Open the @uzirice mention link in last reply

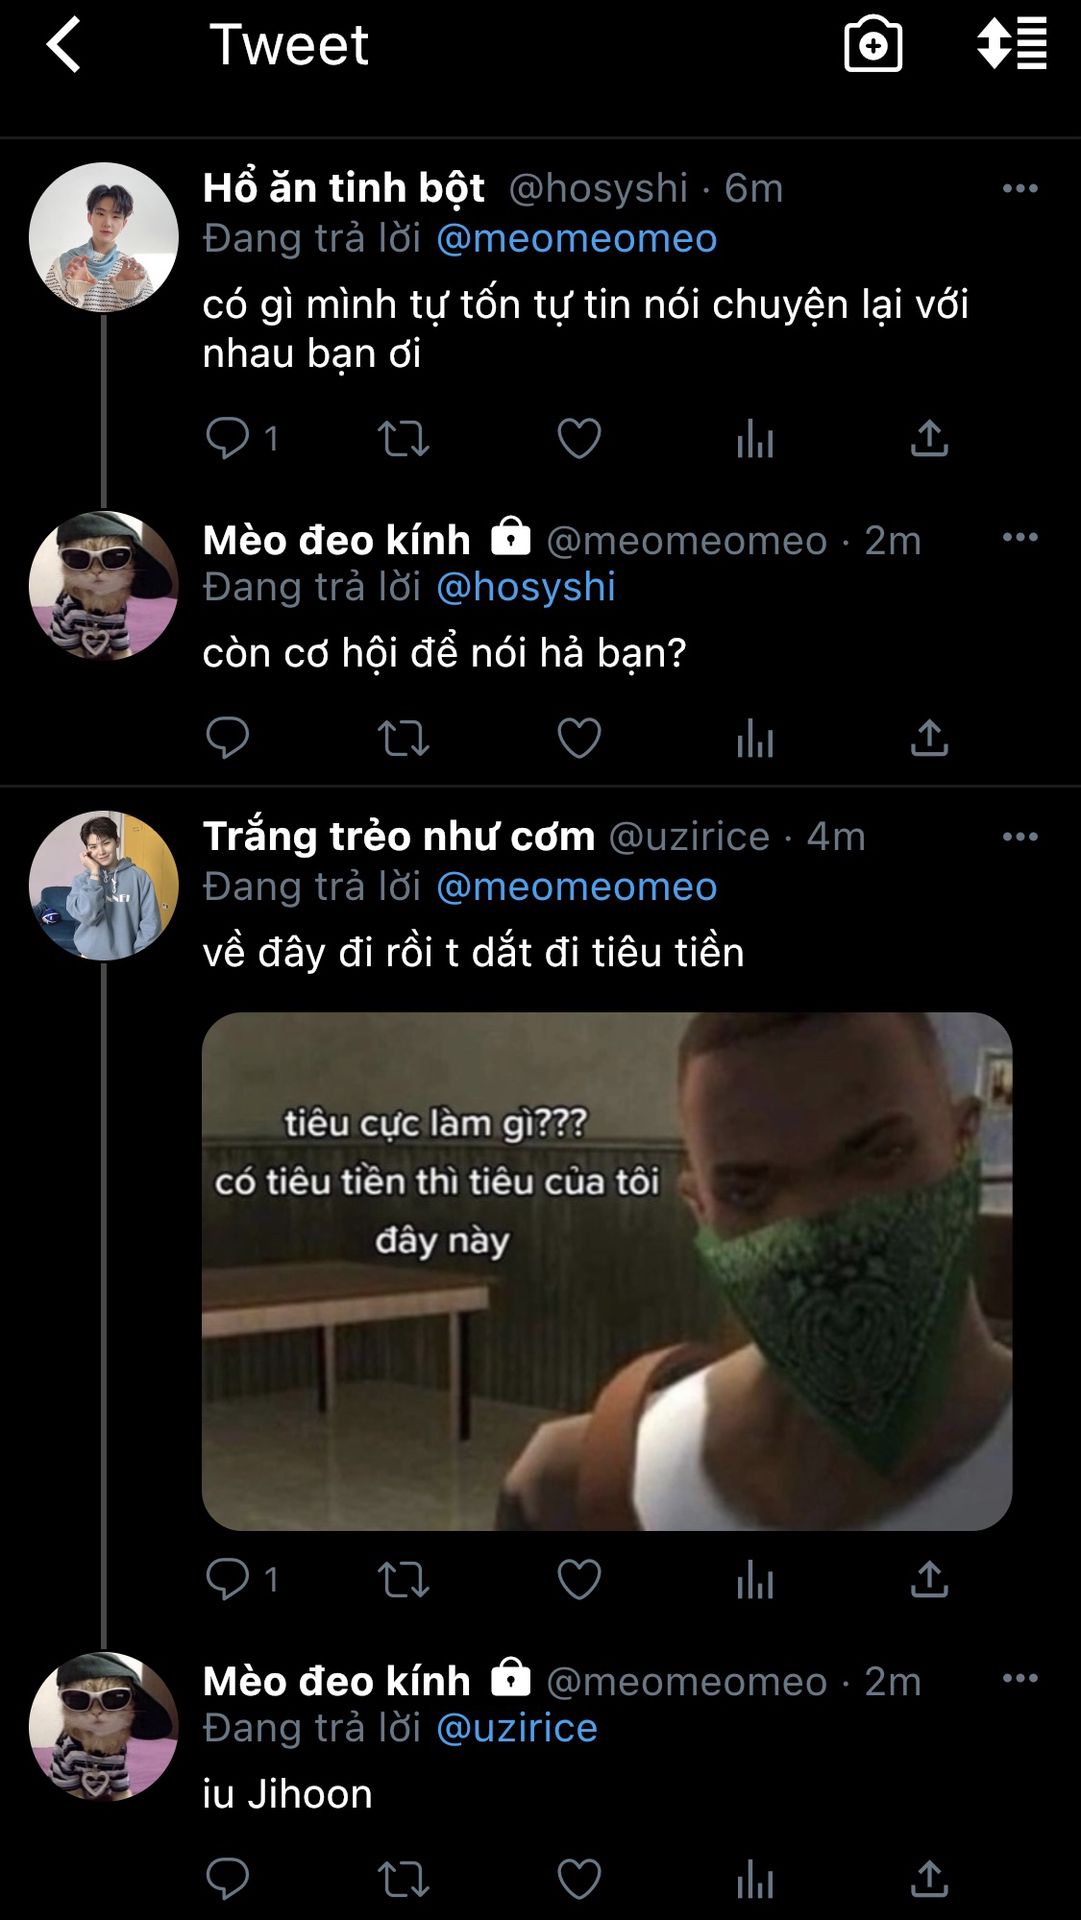tap(517, 1728)
